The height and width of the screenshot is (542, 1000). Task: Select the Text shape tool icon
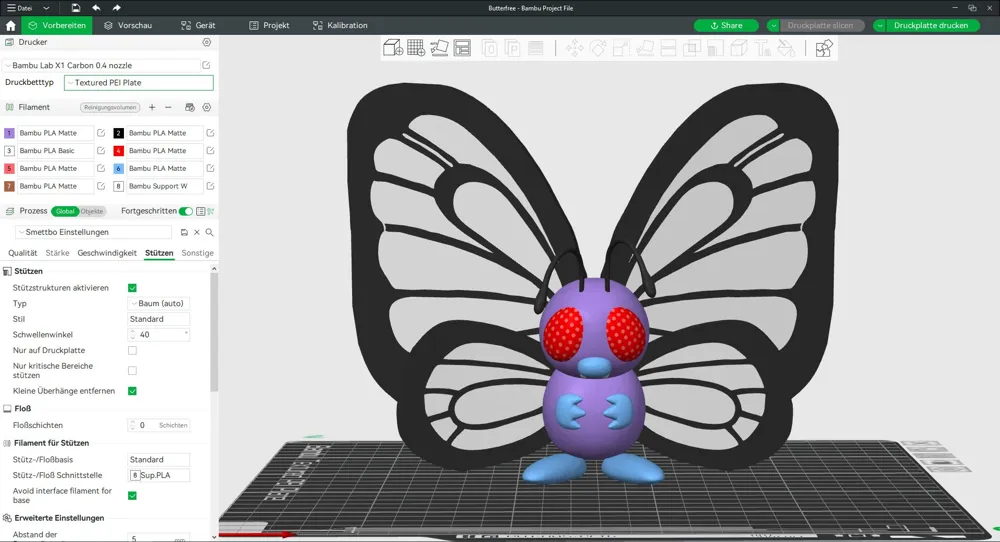(x=762, y=48)
